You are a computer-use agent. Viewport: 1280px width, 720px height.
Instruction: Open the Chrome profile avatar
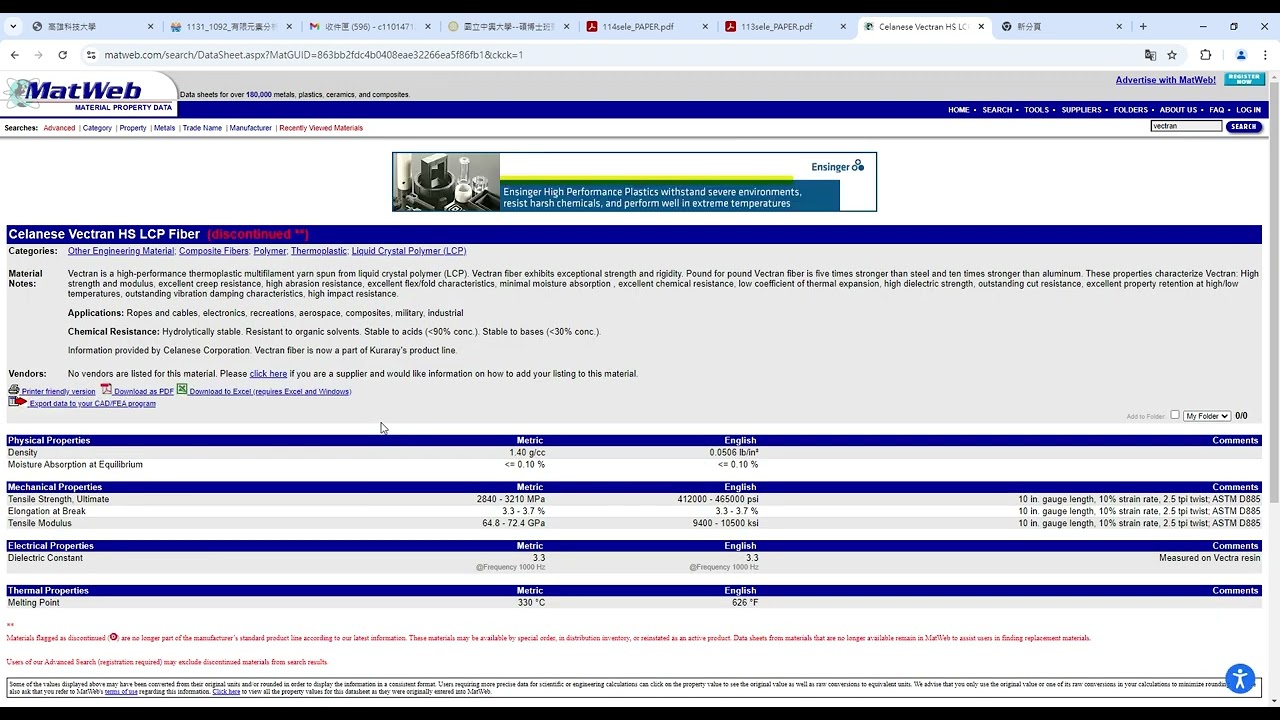(x=1241, y=55)
